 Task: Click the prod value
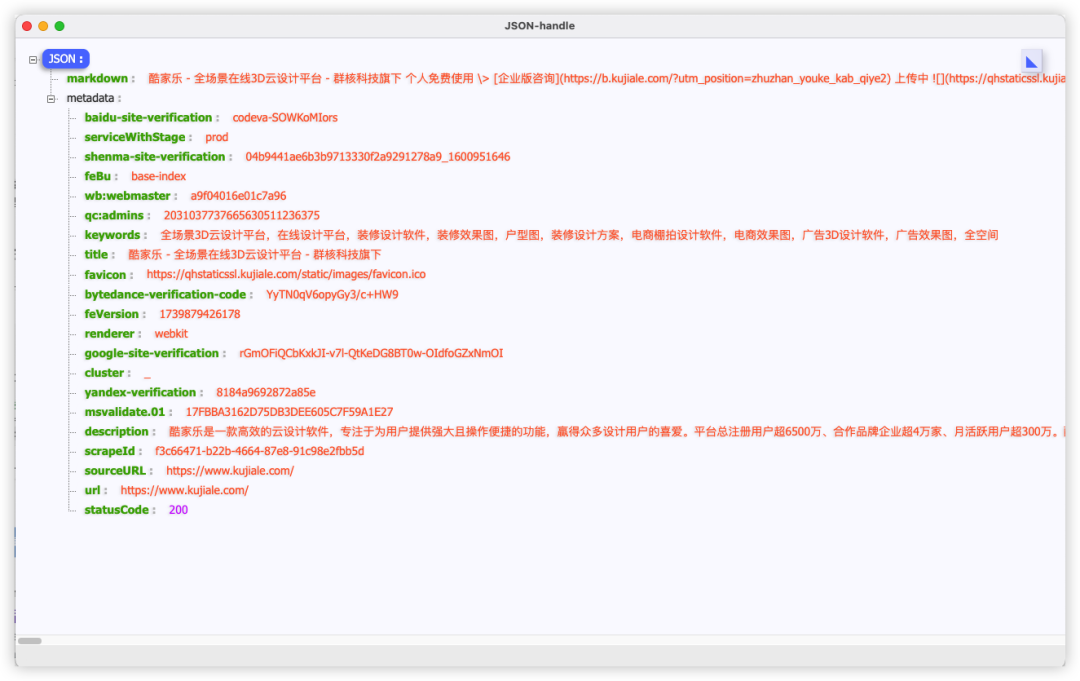tap(216, 137)
